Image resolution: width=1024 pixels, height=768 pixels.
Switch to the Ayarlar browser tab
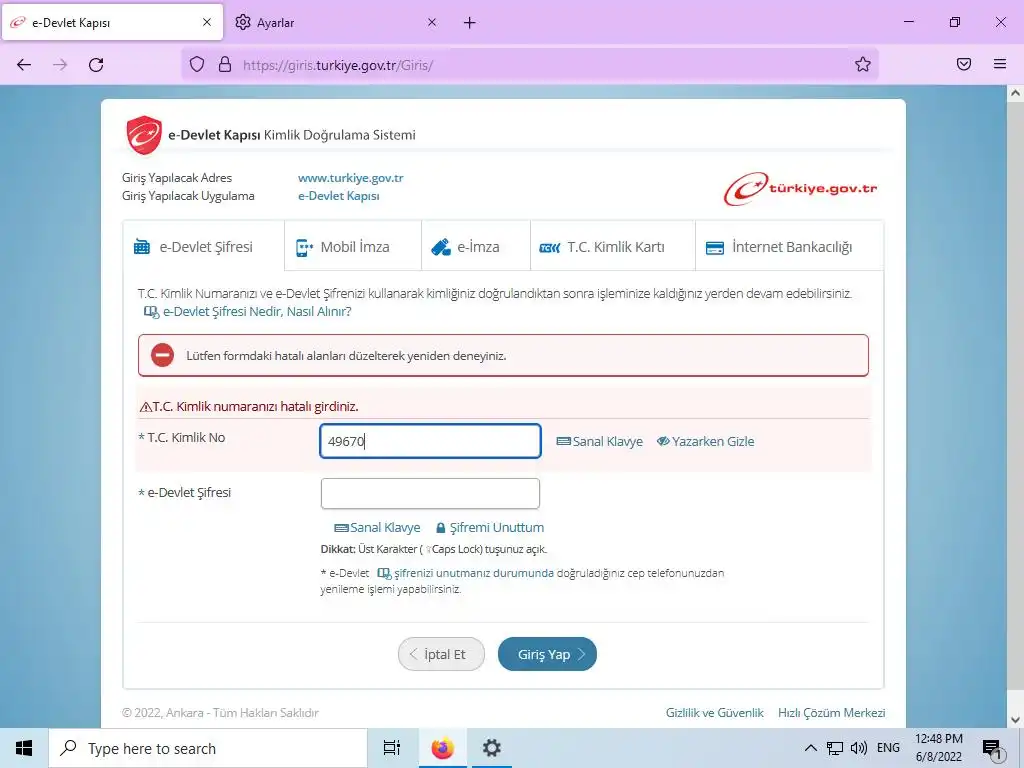[x=336, y=23]
